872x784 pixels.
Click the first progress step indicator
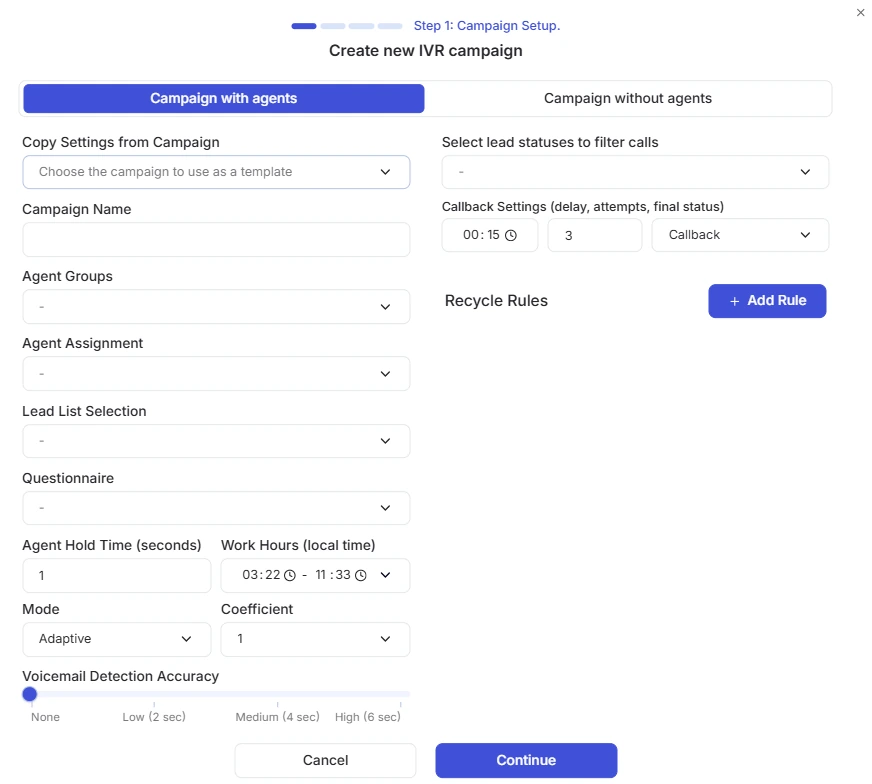(x=304, y=26)
